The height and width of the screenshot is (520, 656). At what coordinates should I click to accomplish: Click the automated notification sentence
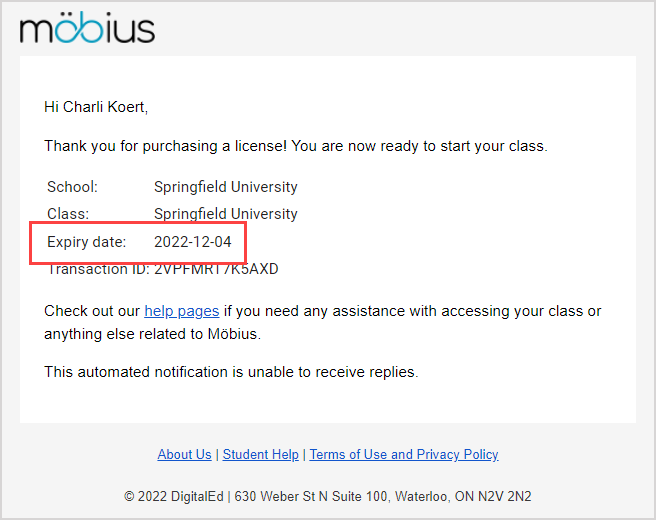pos(231,372)
